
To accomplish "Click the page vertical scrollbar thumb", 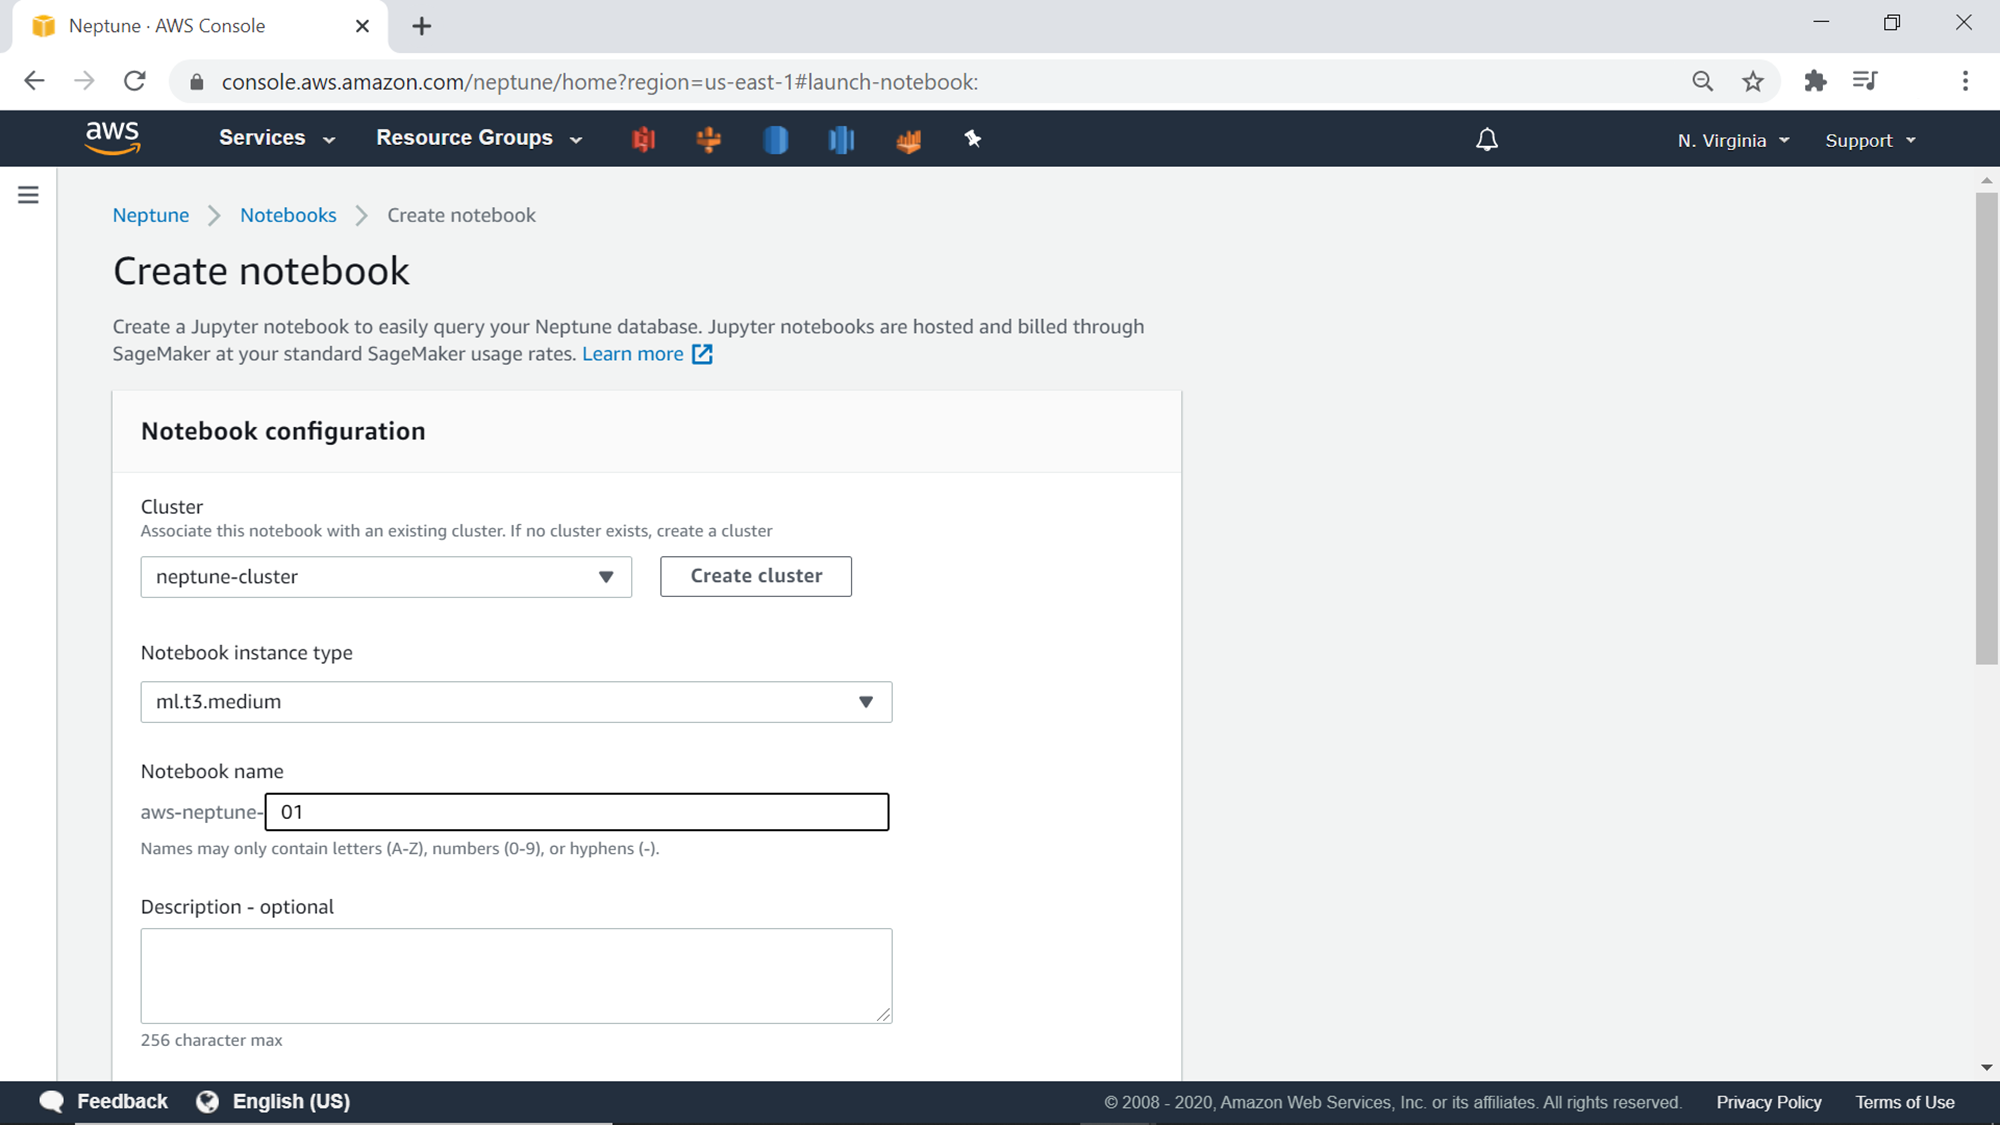I will tap(1986, 430).
